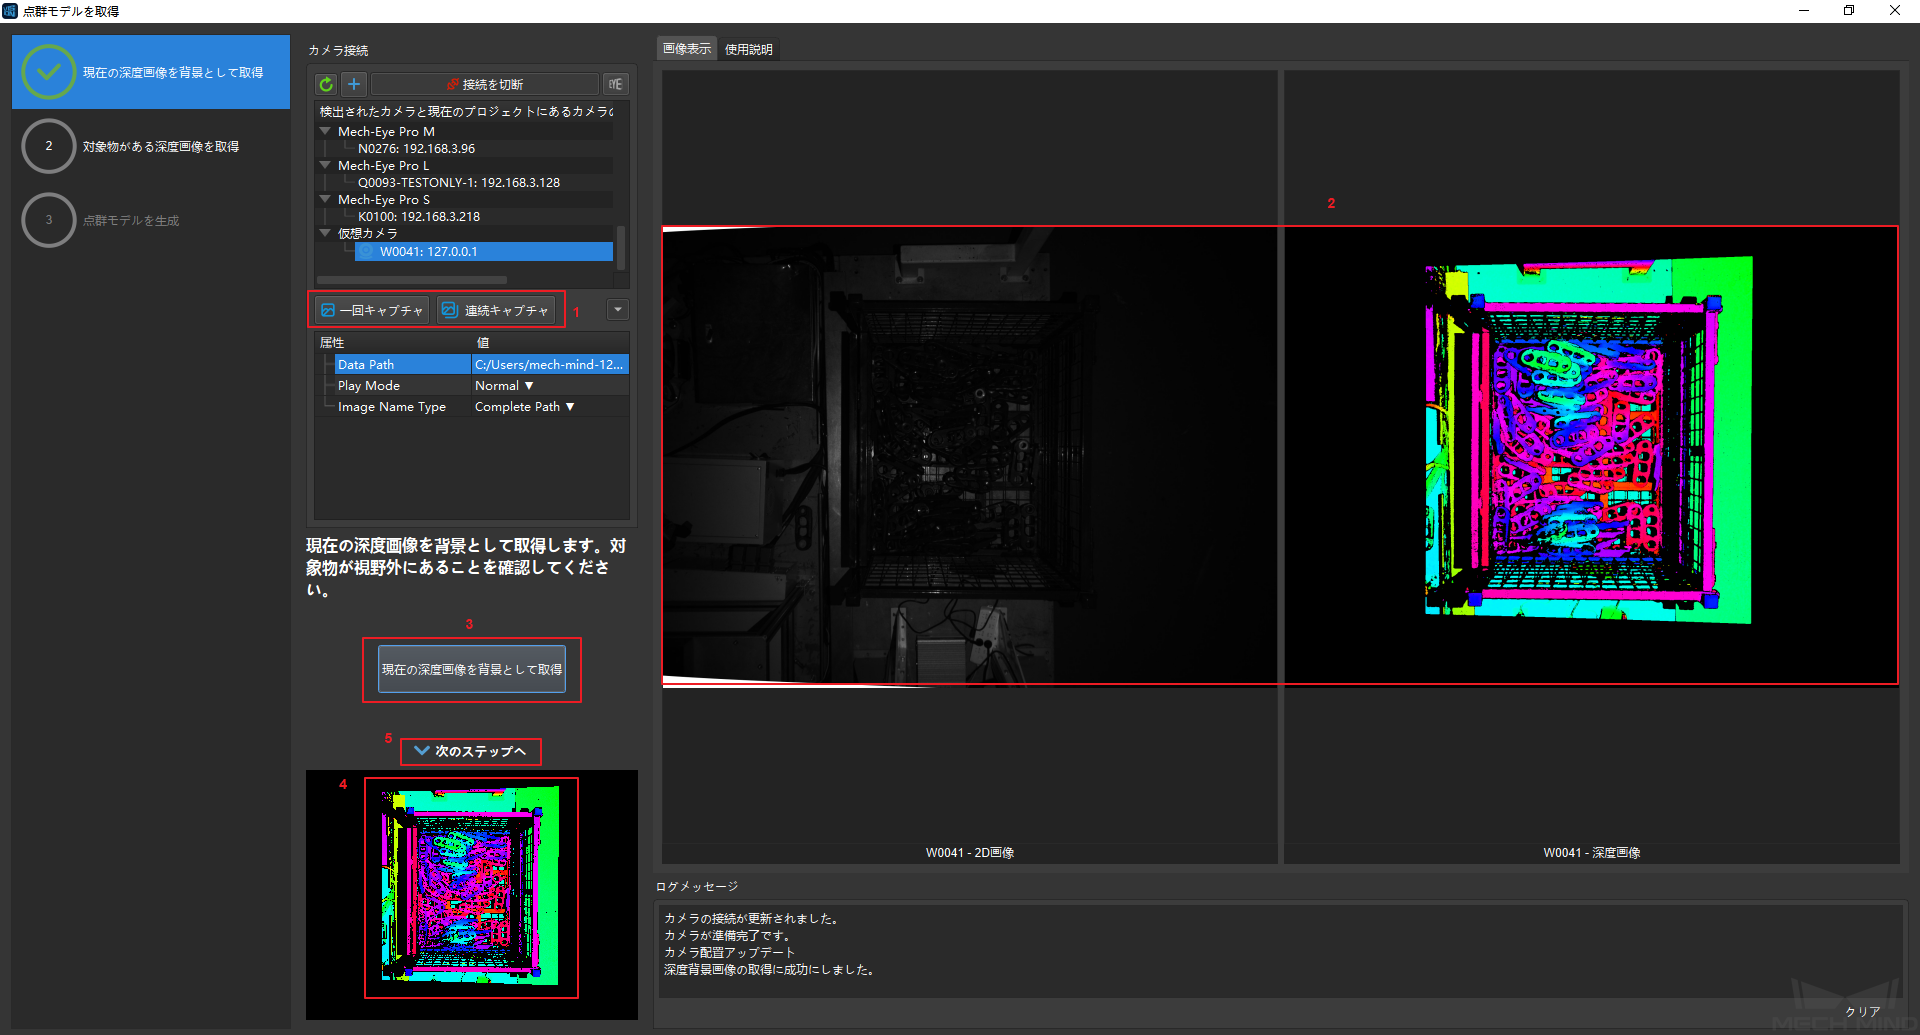Collapse the 仮想カメラ tree node
The height and width of the screenshot is (1035, 1920).
point(325,233)
